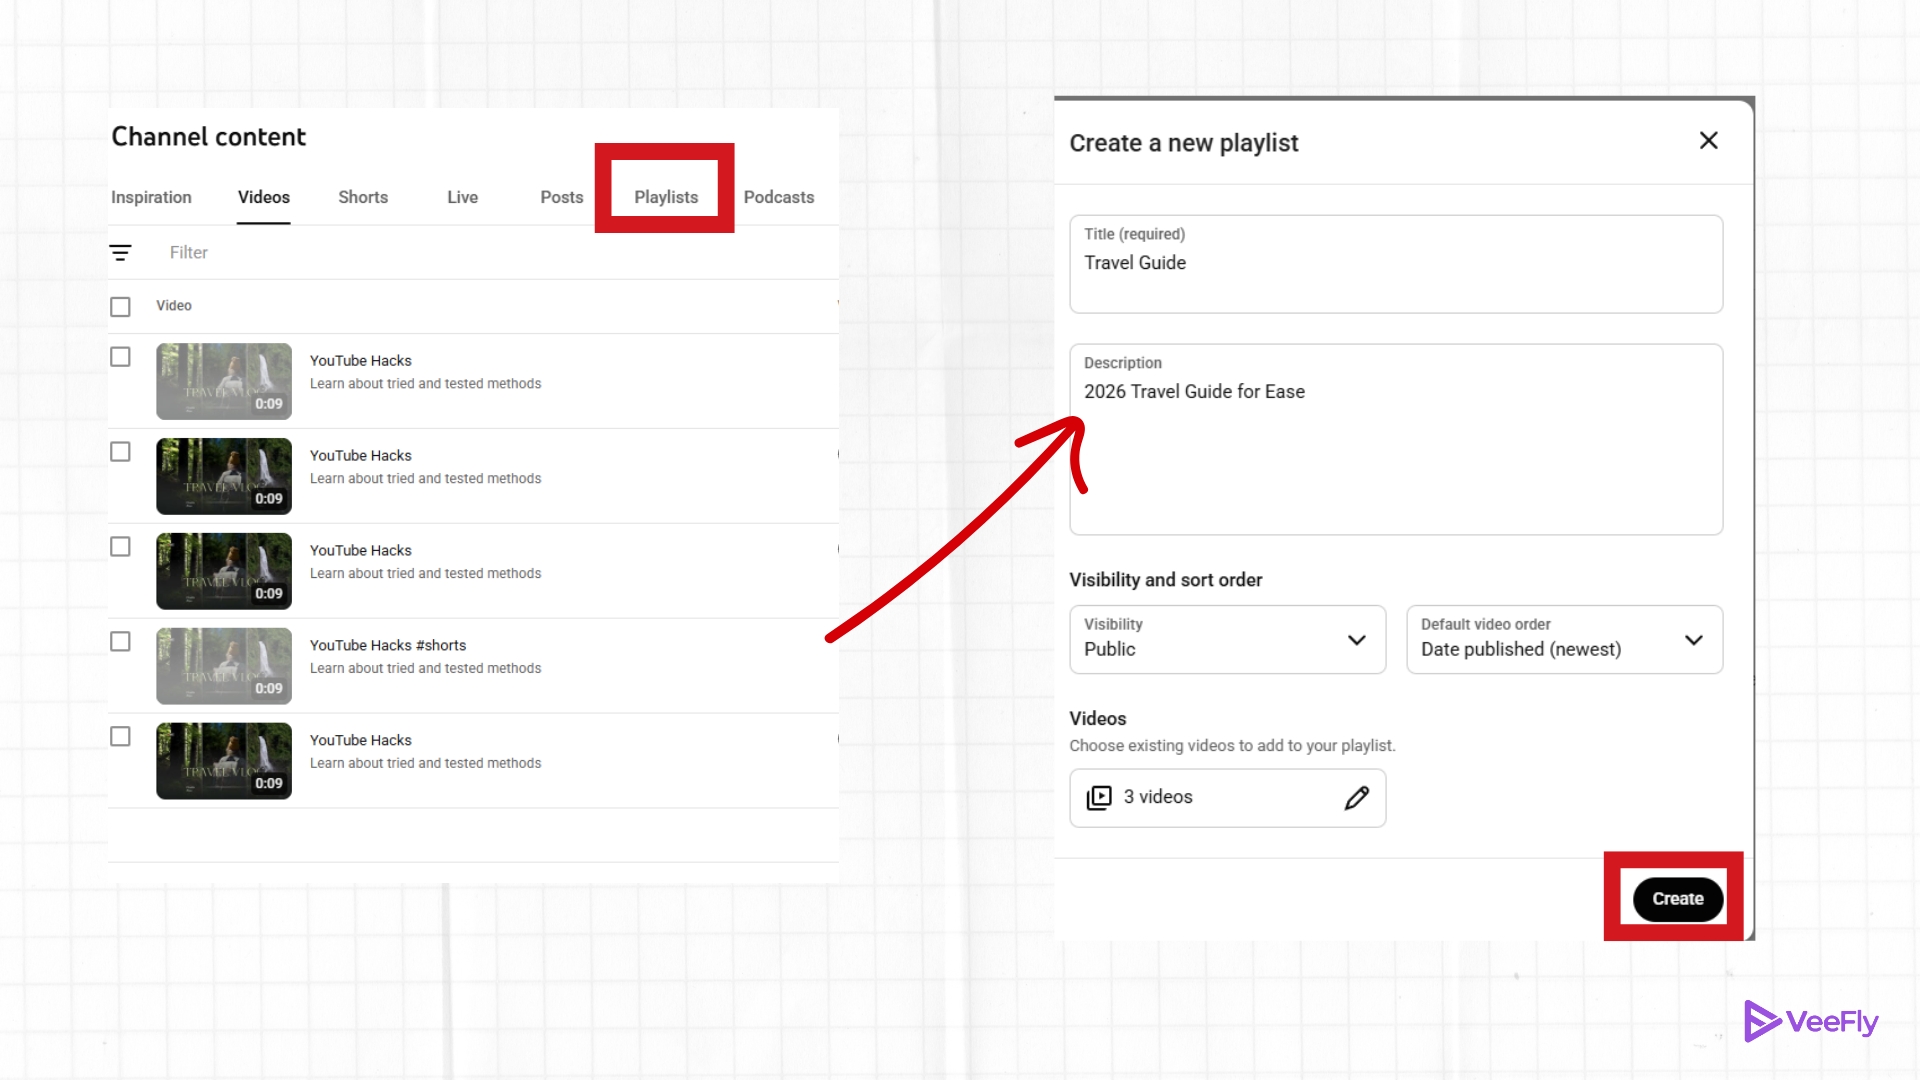This screenshot has height=1080, width=1920.
Task: Open the first YouTube Hacks video thumbnail
Action: 224,381
